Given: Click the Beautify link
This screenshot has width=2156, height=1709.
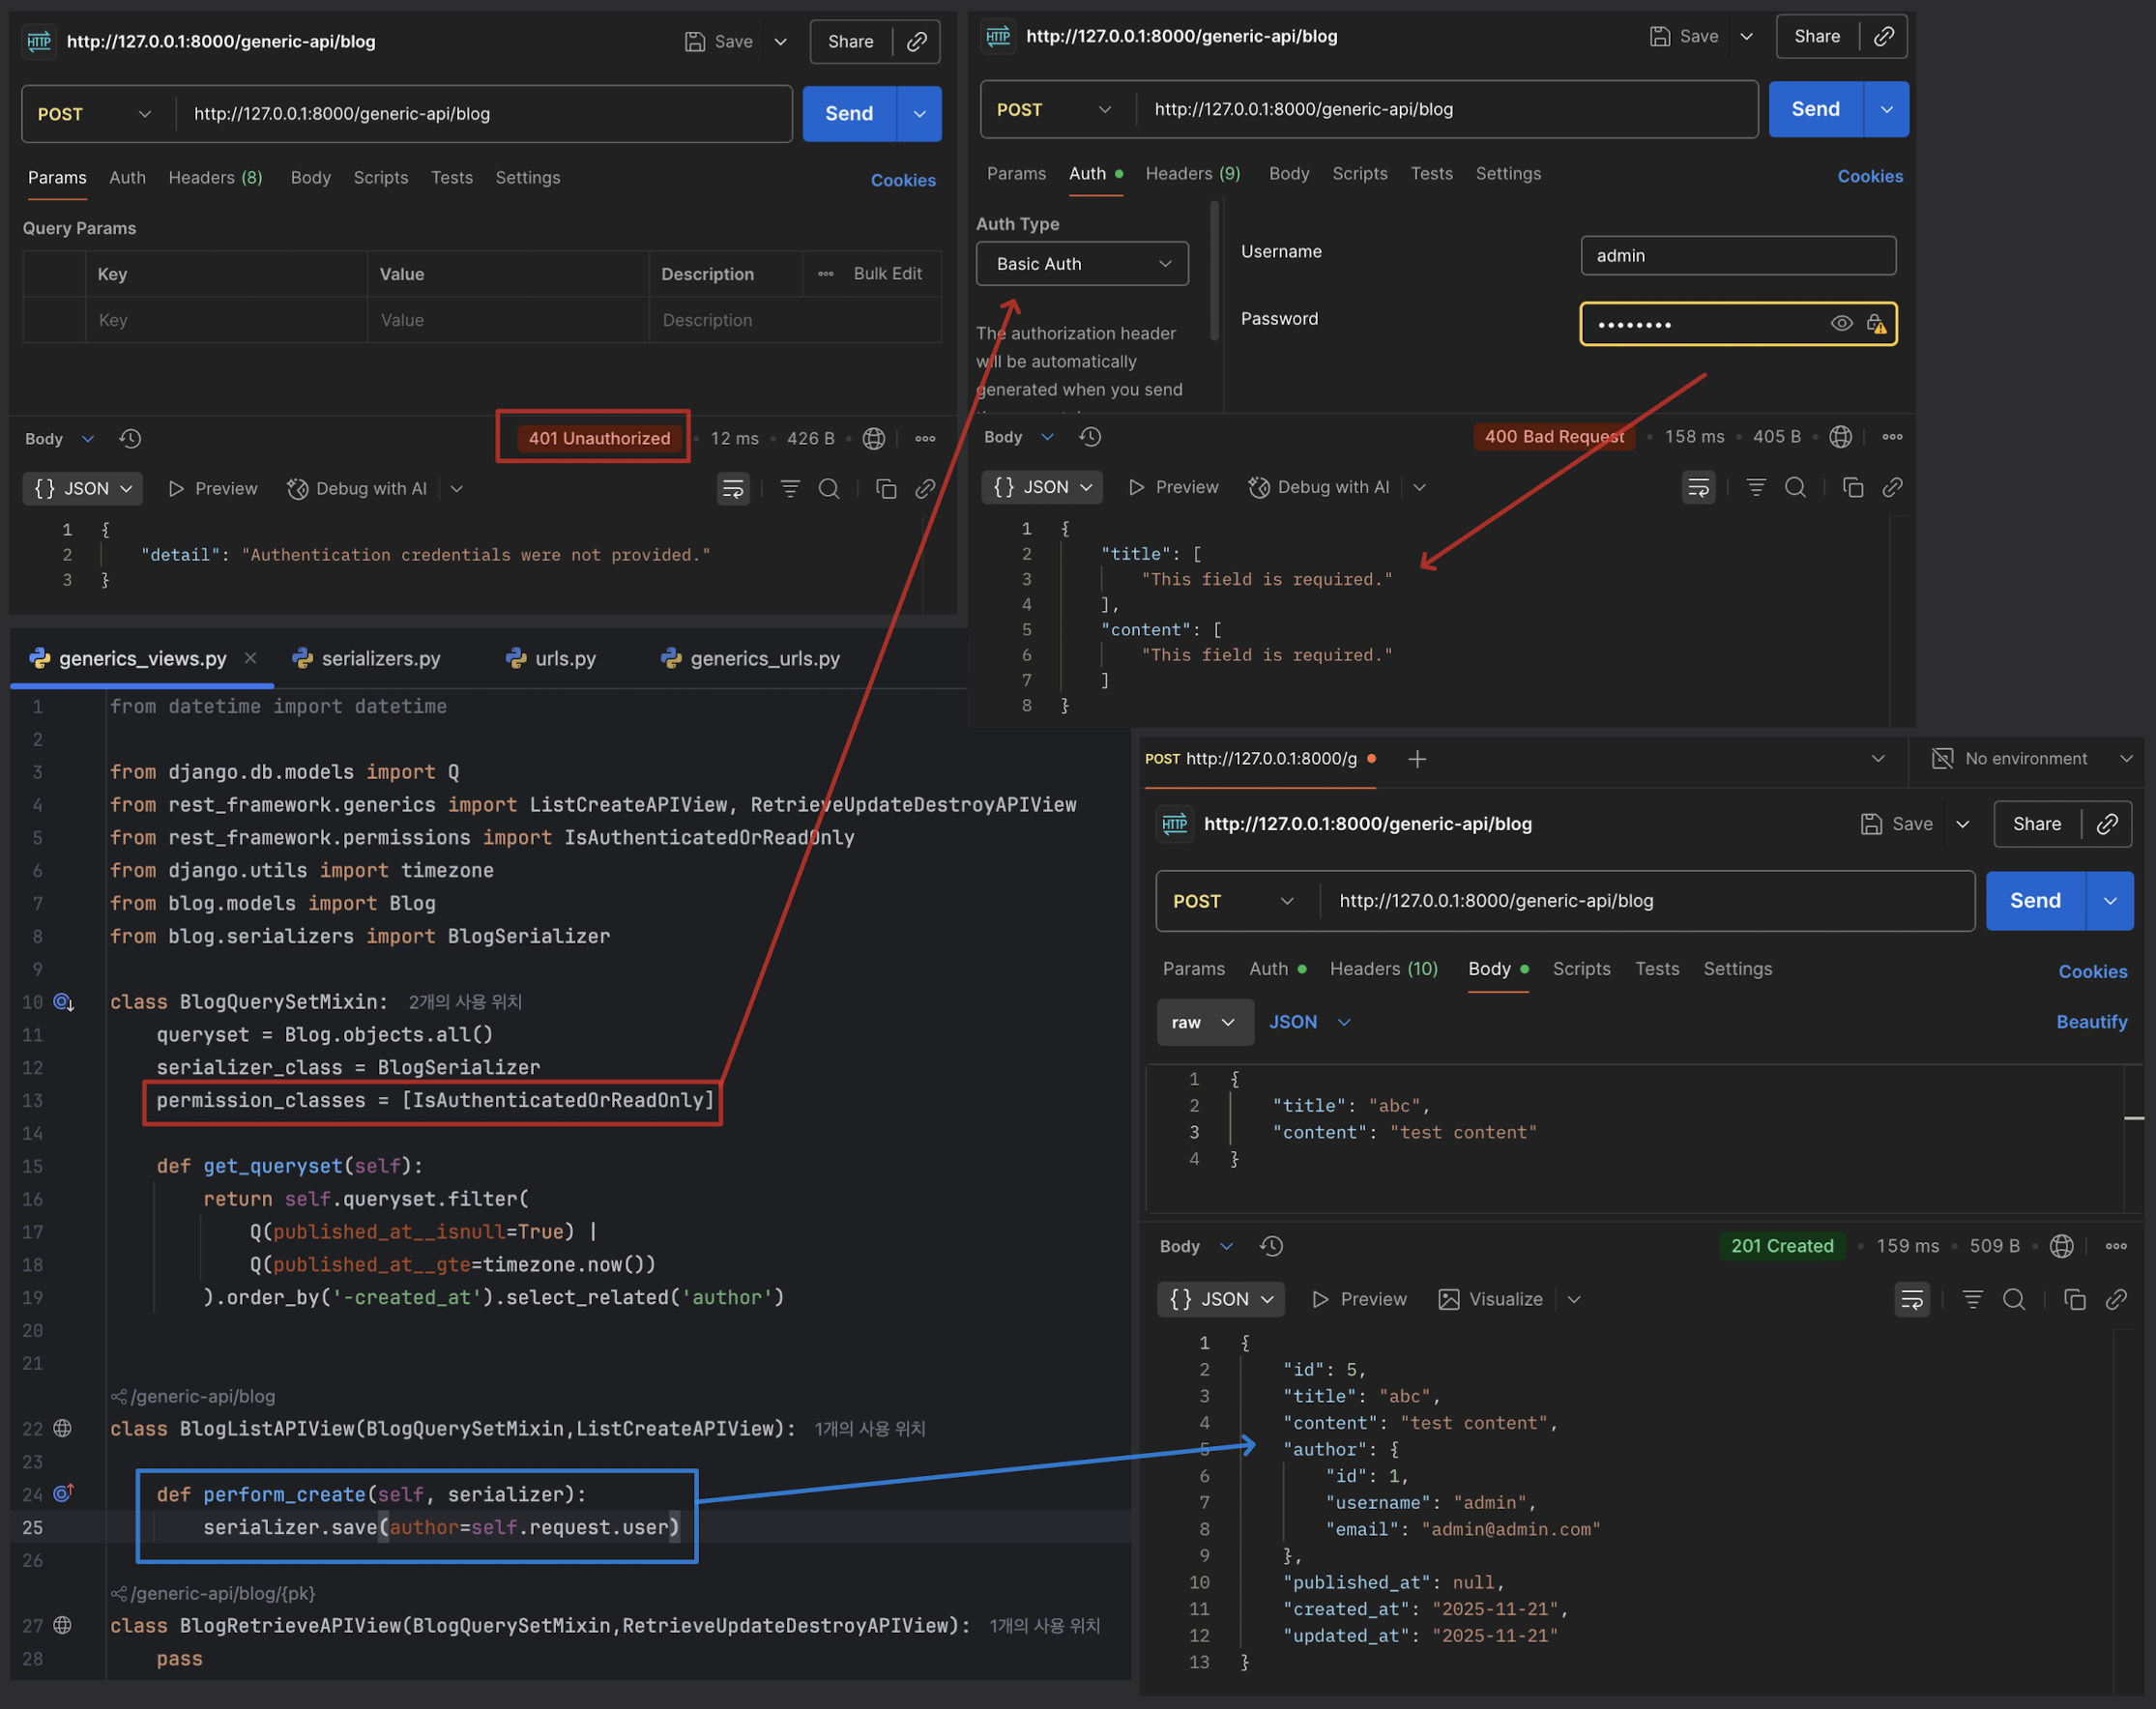Looking at the screenshot, I should (2091, 1022).
